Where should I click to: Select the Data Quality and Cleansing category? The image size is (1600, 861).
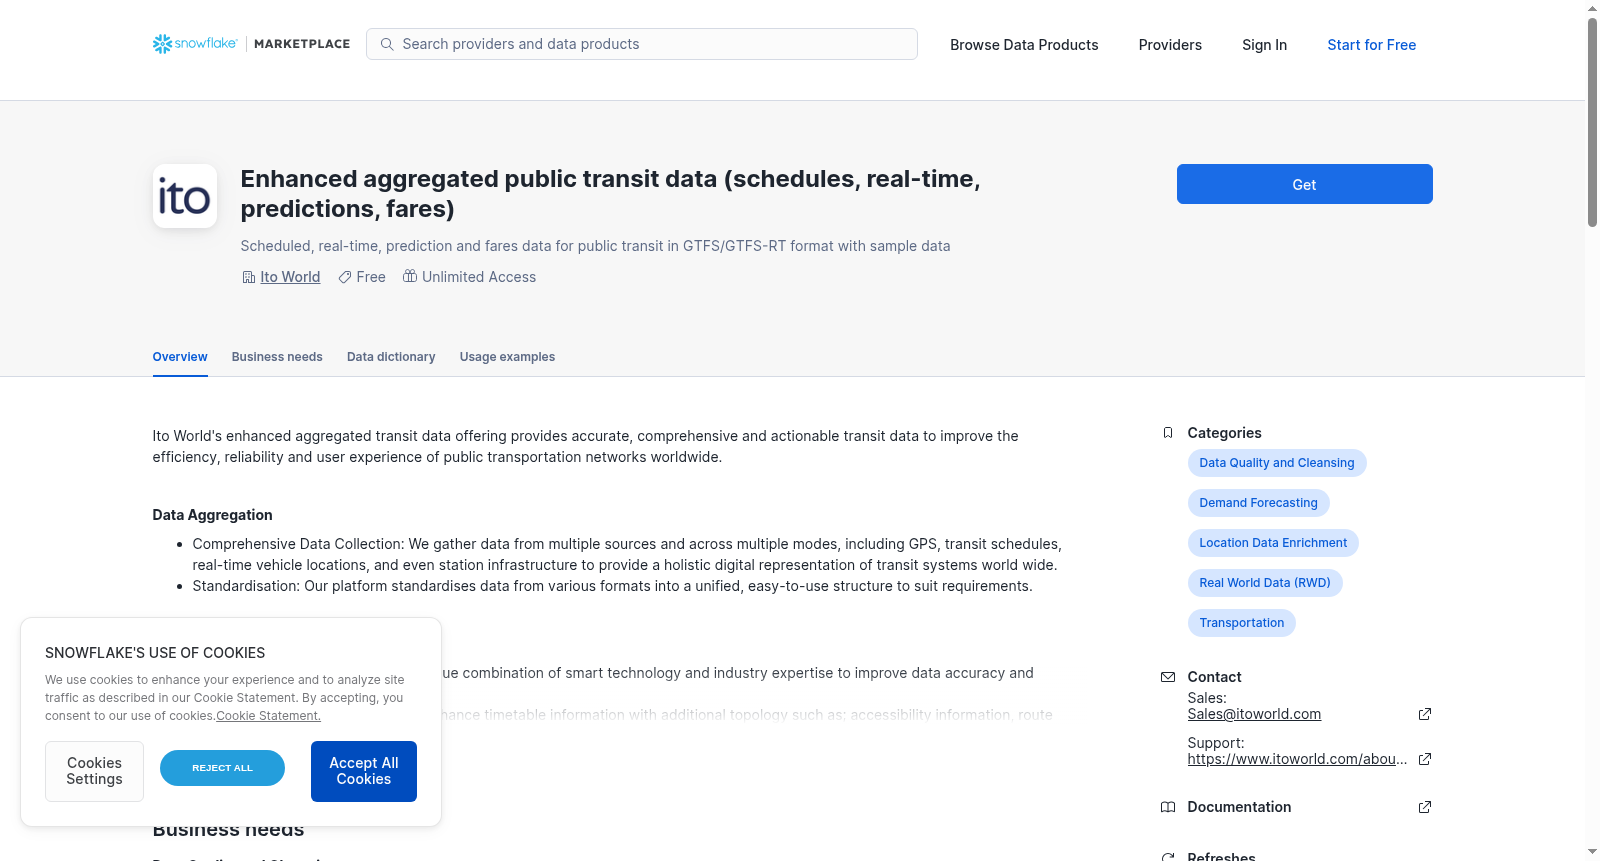click(x=1276, y=463)
